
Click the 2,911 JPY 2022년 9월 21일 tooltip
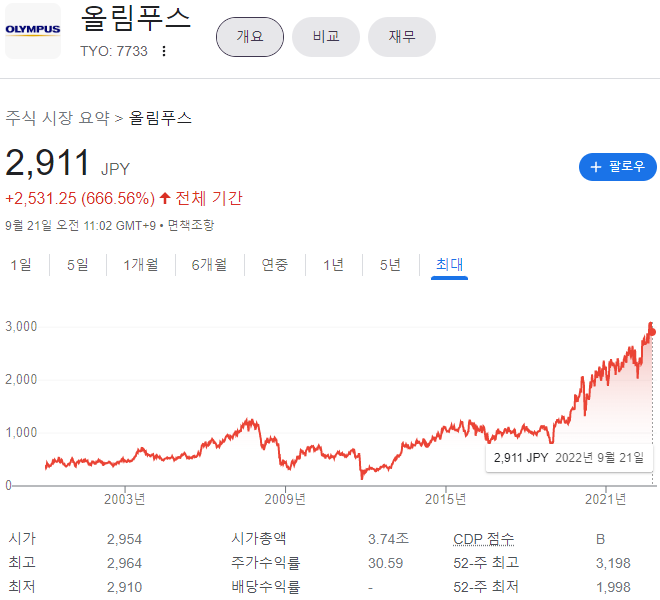[569, 458]
